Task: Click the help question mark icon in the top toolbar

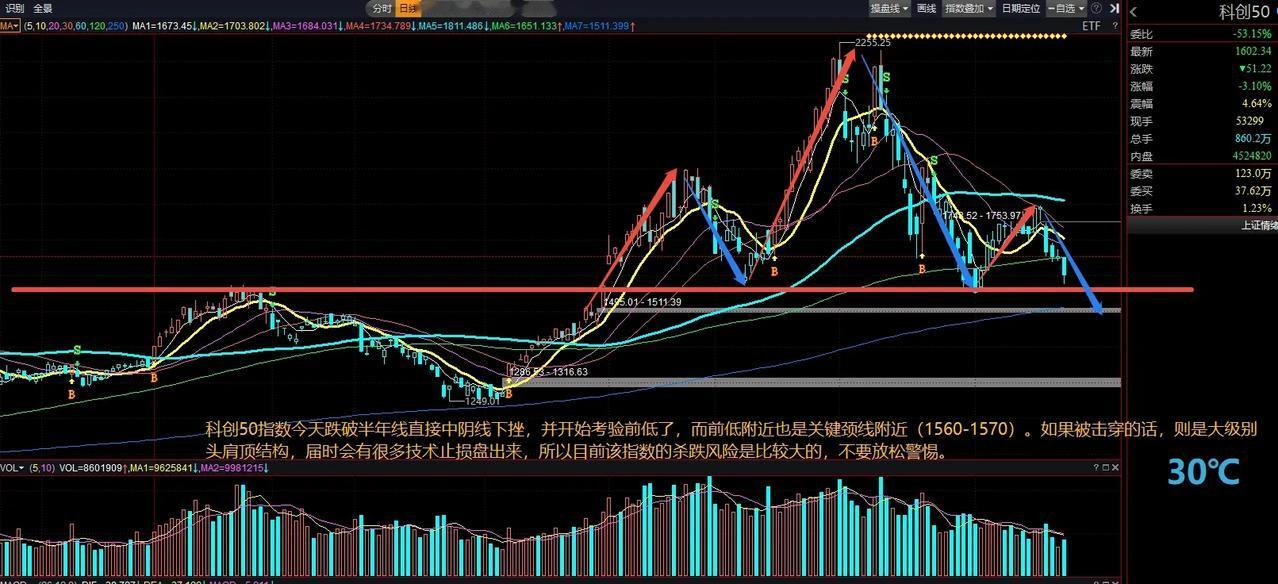Action: tap(1097, 8)
